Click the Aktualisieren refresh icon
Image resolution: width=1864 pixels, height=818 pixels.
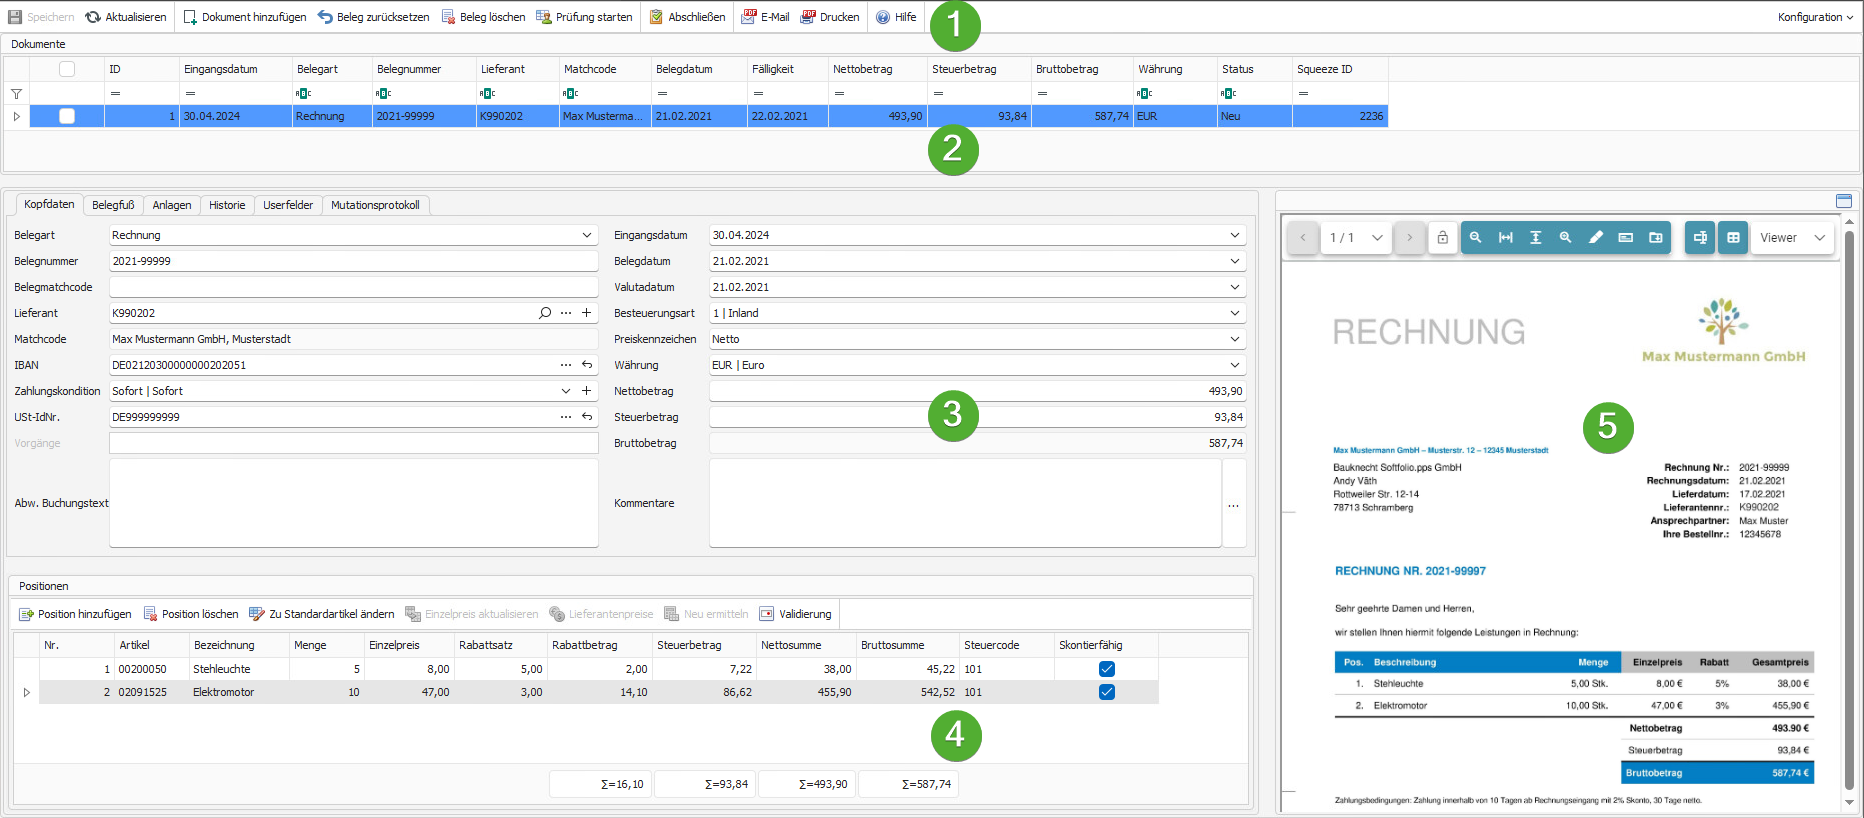pos(93,17)
